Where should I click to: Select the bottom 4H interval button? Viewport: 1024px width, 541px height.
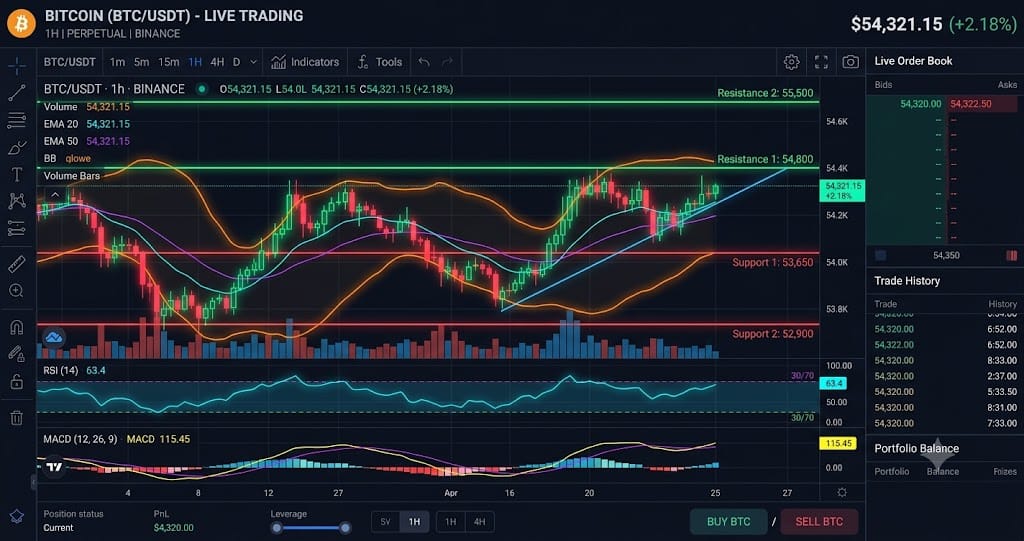[479, 521]
